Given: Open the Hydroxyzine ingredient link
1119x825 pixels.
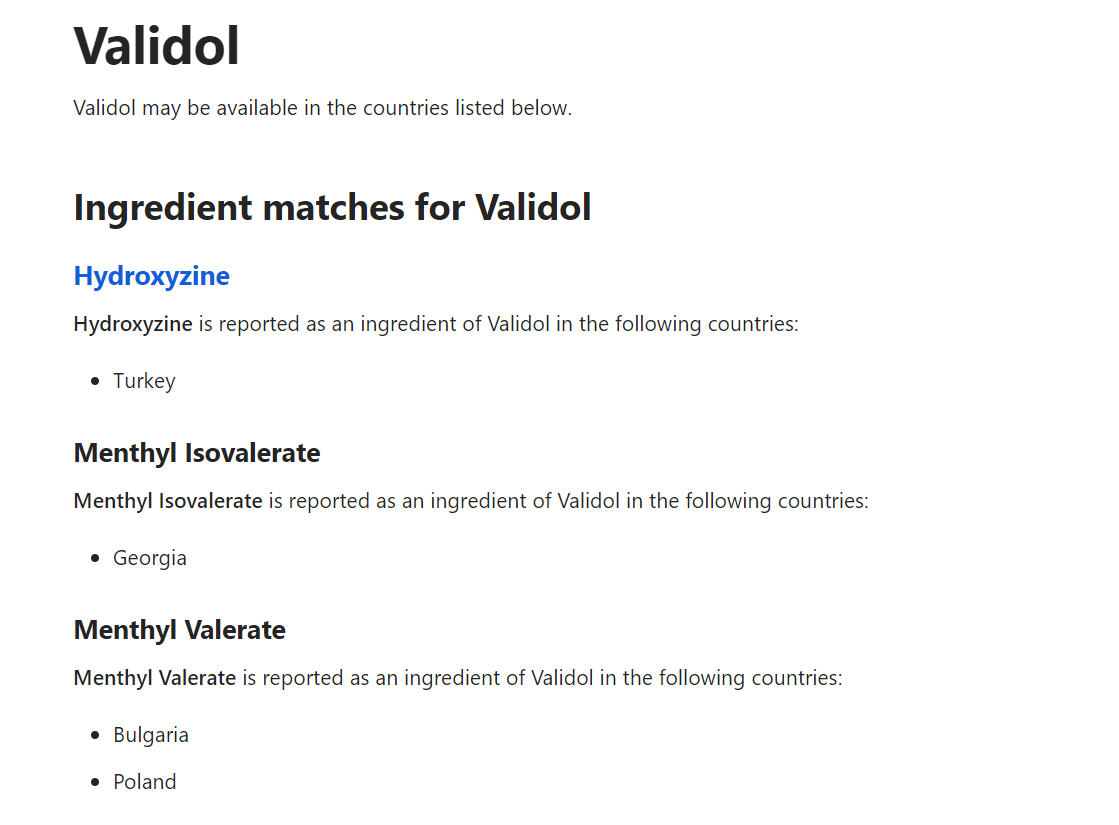Looking at the screenshot, I should (x=151, y=276).
